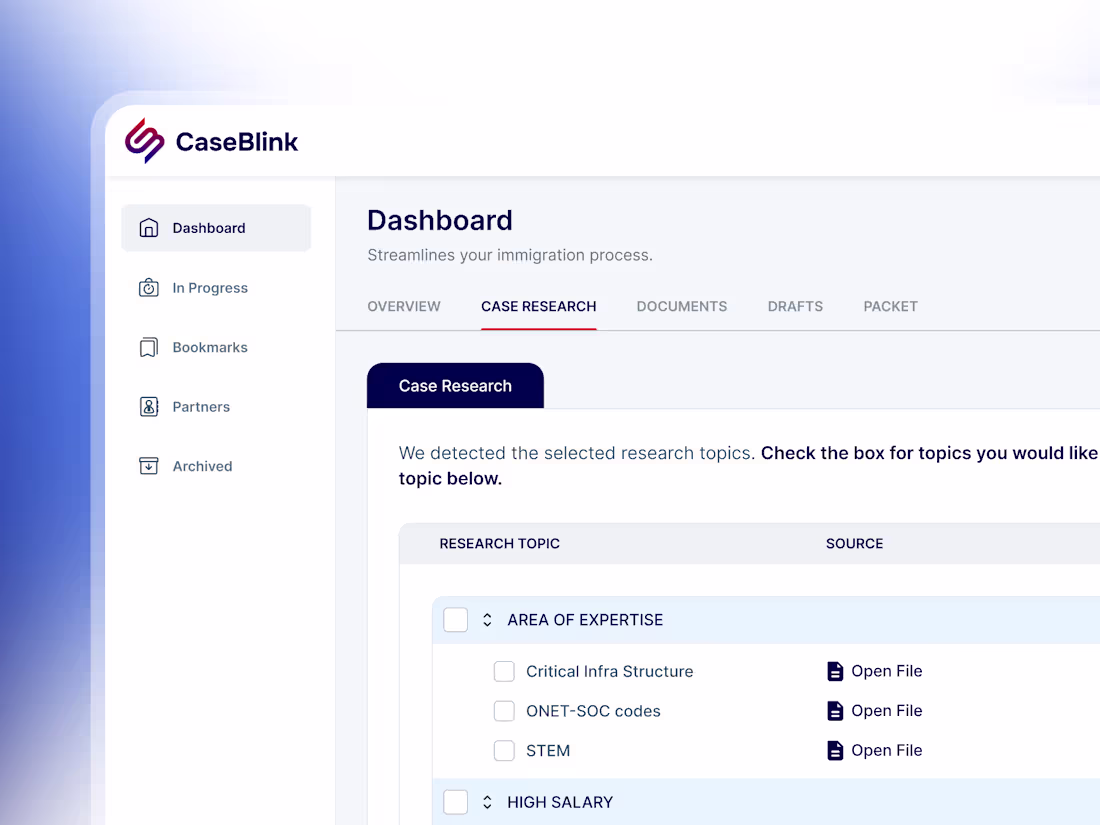Click the HIGH SALARY label
Screen dimensions: 1100x825
[x=560, y=802]
